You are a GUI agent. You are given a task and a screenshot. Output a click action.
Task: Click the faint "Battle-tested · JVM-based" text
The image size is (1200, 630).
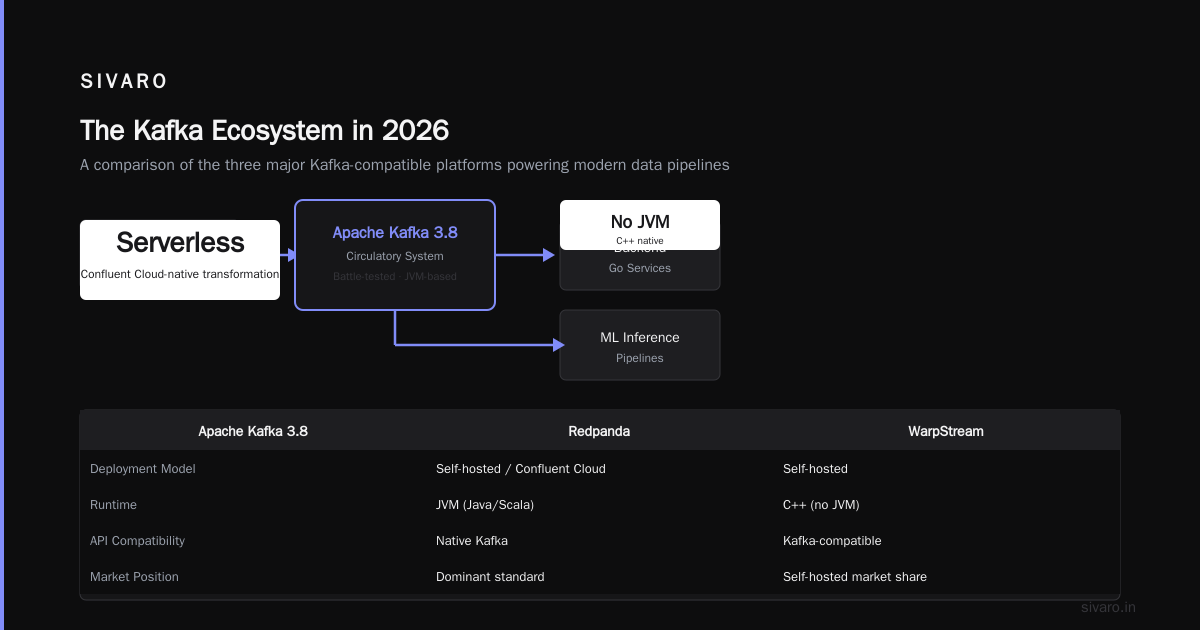coord(395,276)
